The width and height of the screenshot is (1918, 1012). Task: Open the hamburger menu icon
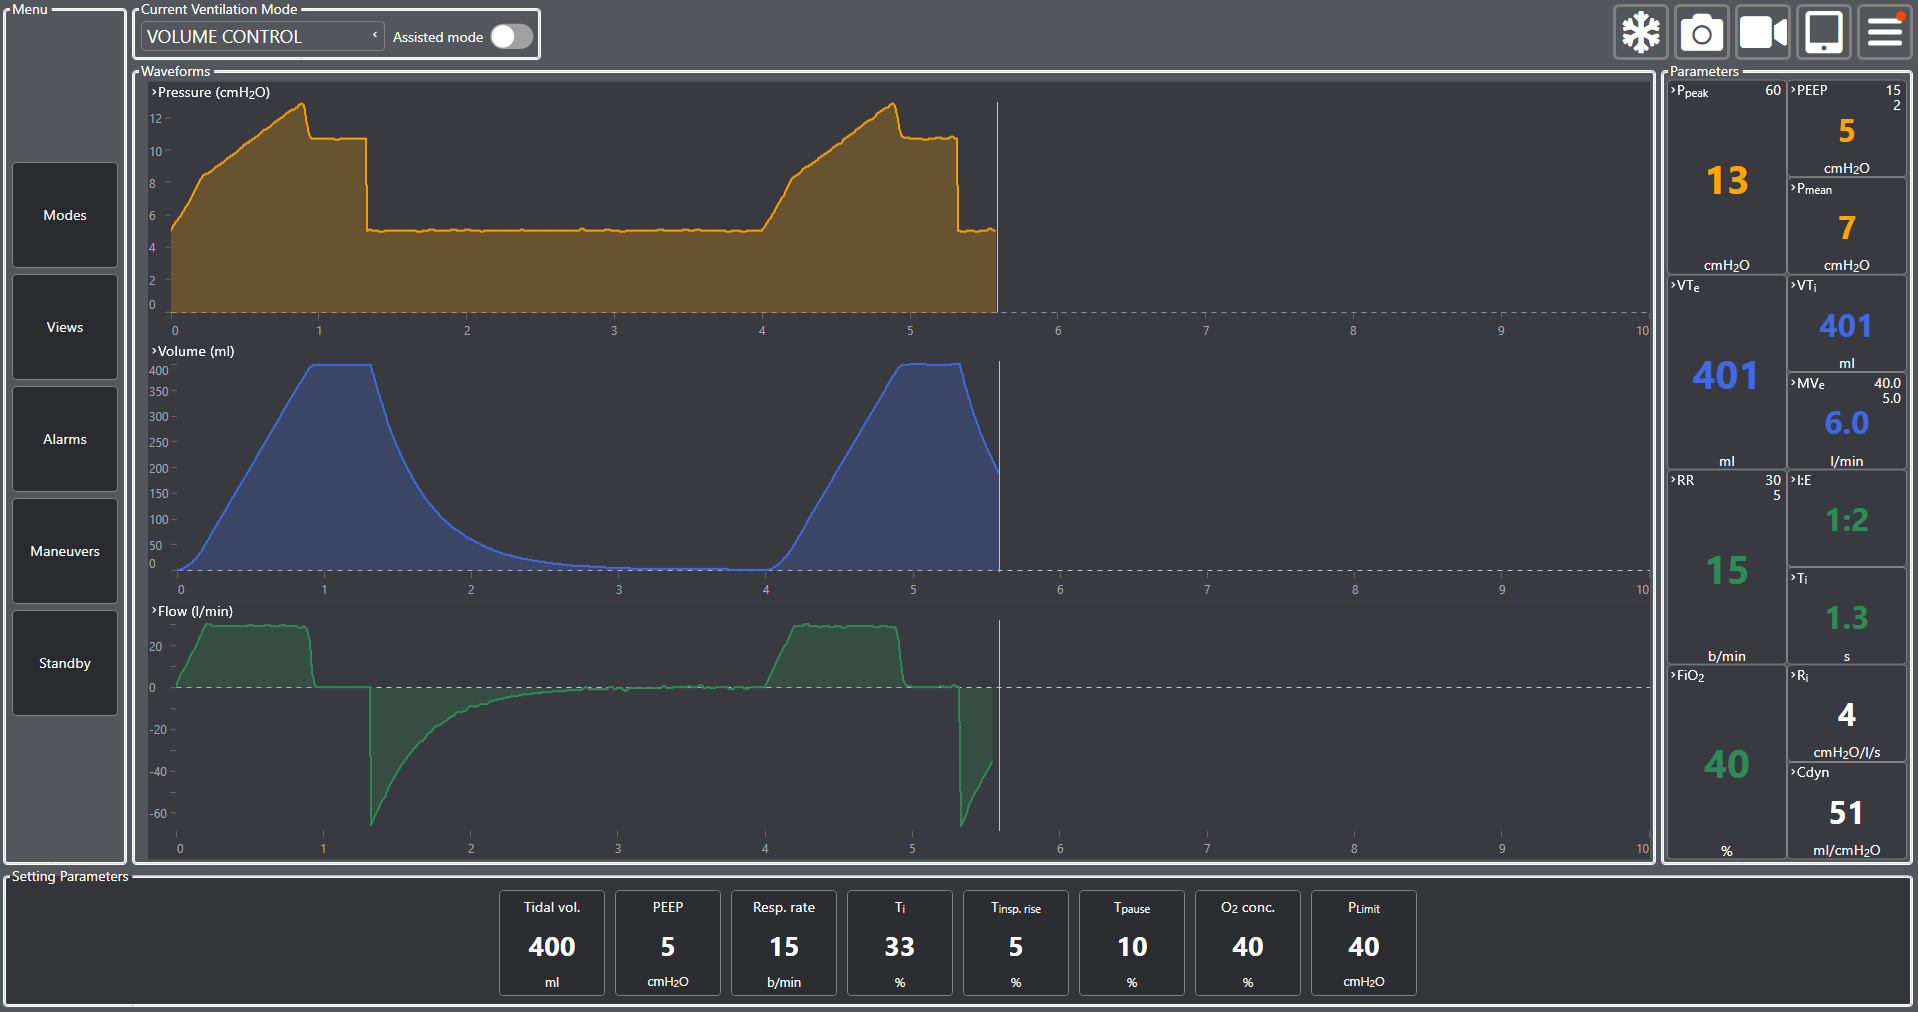coord(1885,33)
